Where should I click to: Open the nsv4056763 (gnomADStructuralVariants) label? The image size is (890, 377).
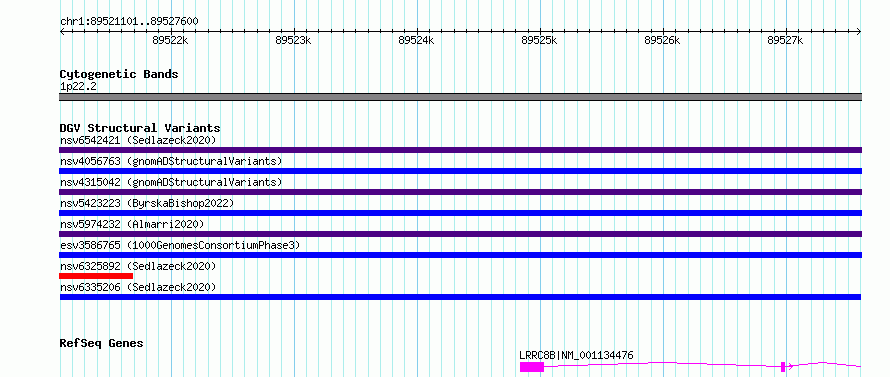point(171,161)
